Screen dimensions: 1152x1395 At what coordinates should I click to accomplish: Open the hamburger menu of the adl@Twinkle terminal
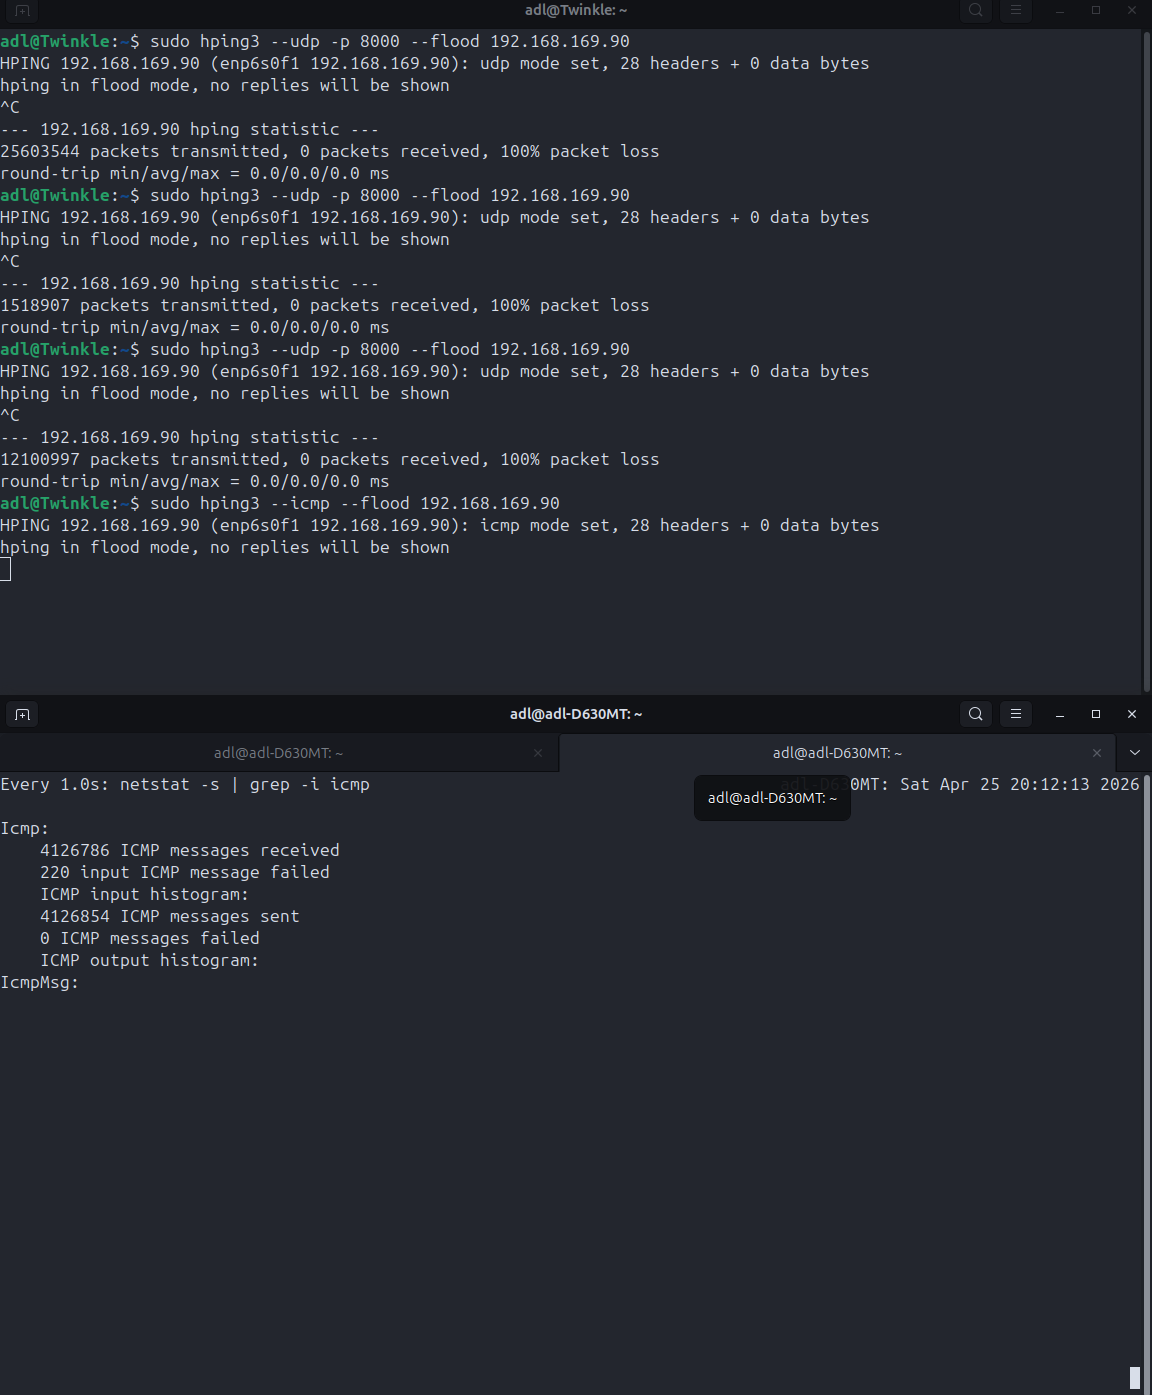(x=1016, y=10)
